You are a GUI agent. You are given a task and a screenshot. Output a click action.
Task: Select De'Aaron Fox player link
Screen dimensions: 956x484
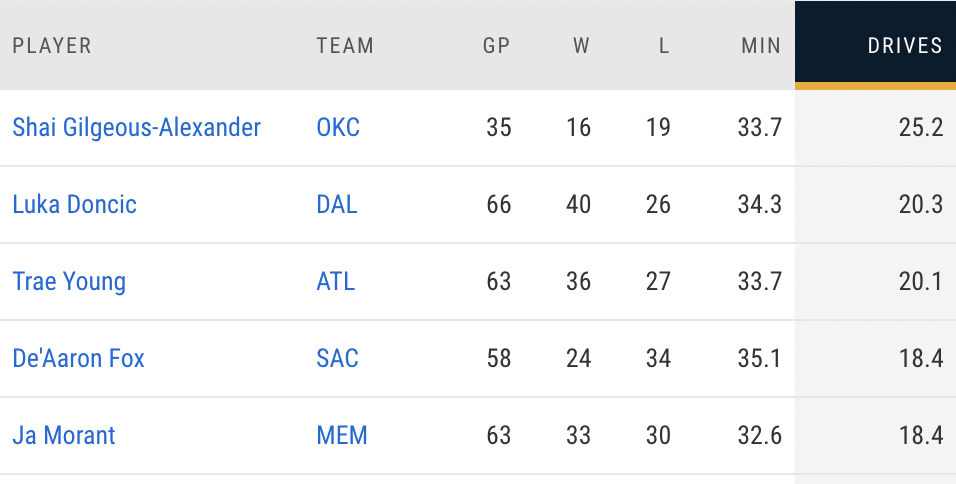[x=78, y=359]
